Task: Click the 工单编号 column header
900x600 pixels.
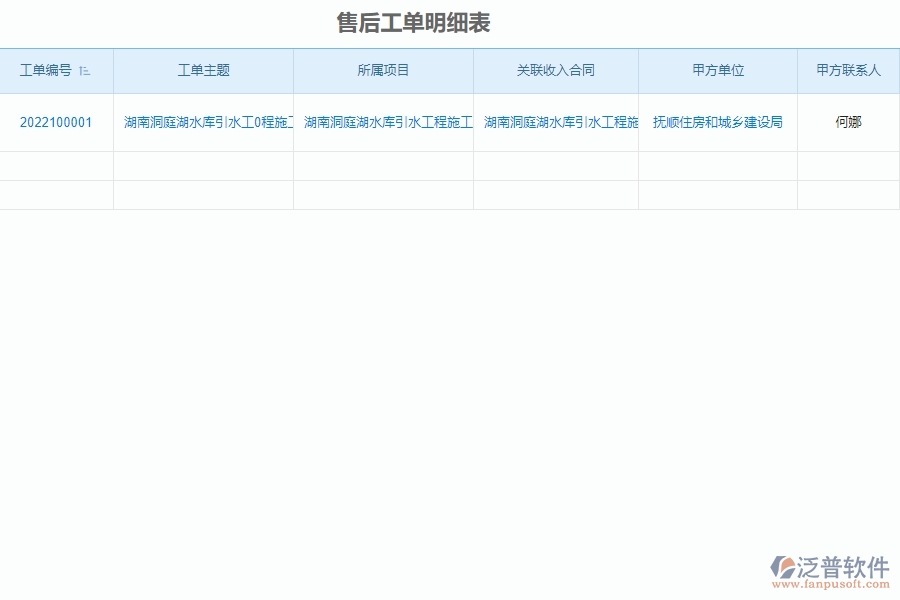Action: (x=48, y=71)
